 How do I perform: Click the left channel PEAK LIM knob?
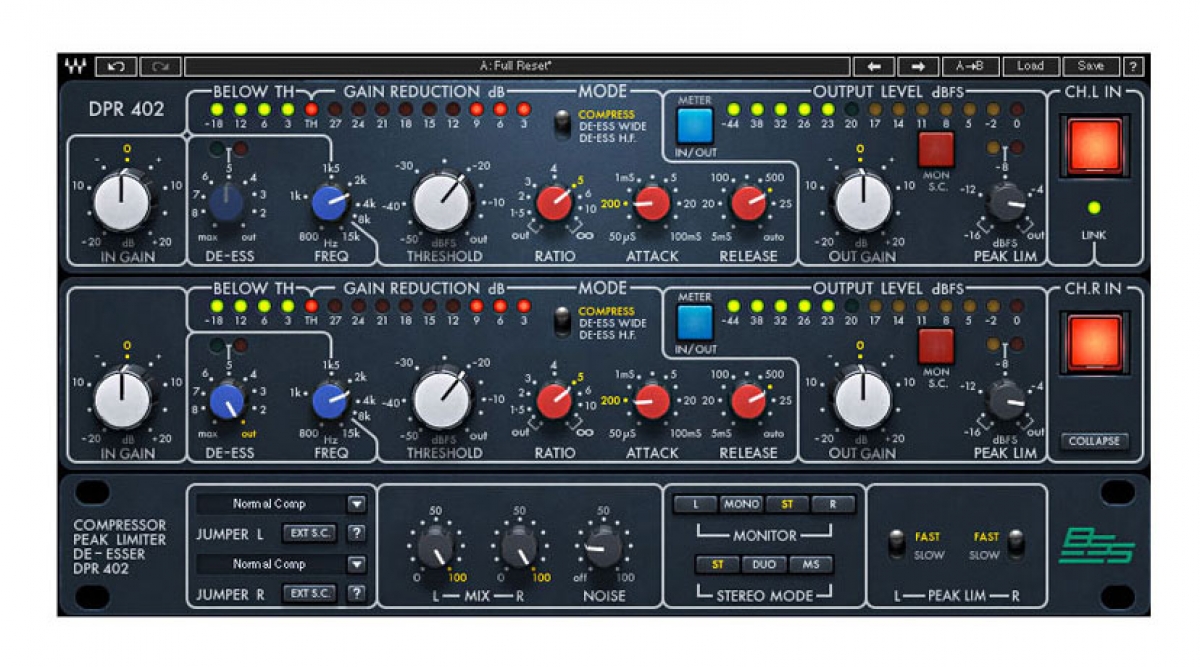pyautogui.click(x=1007, y=203)
